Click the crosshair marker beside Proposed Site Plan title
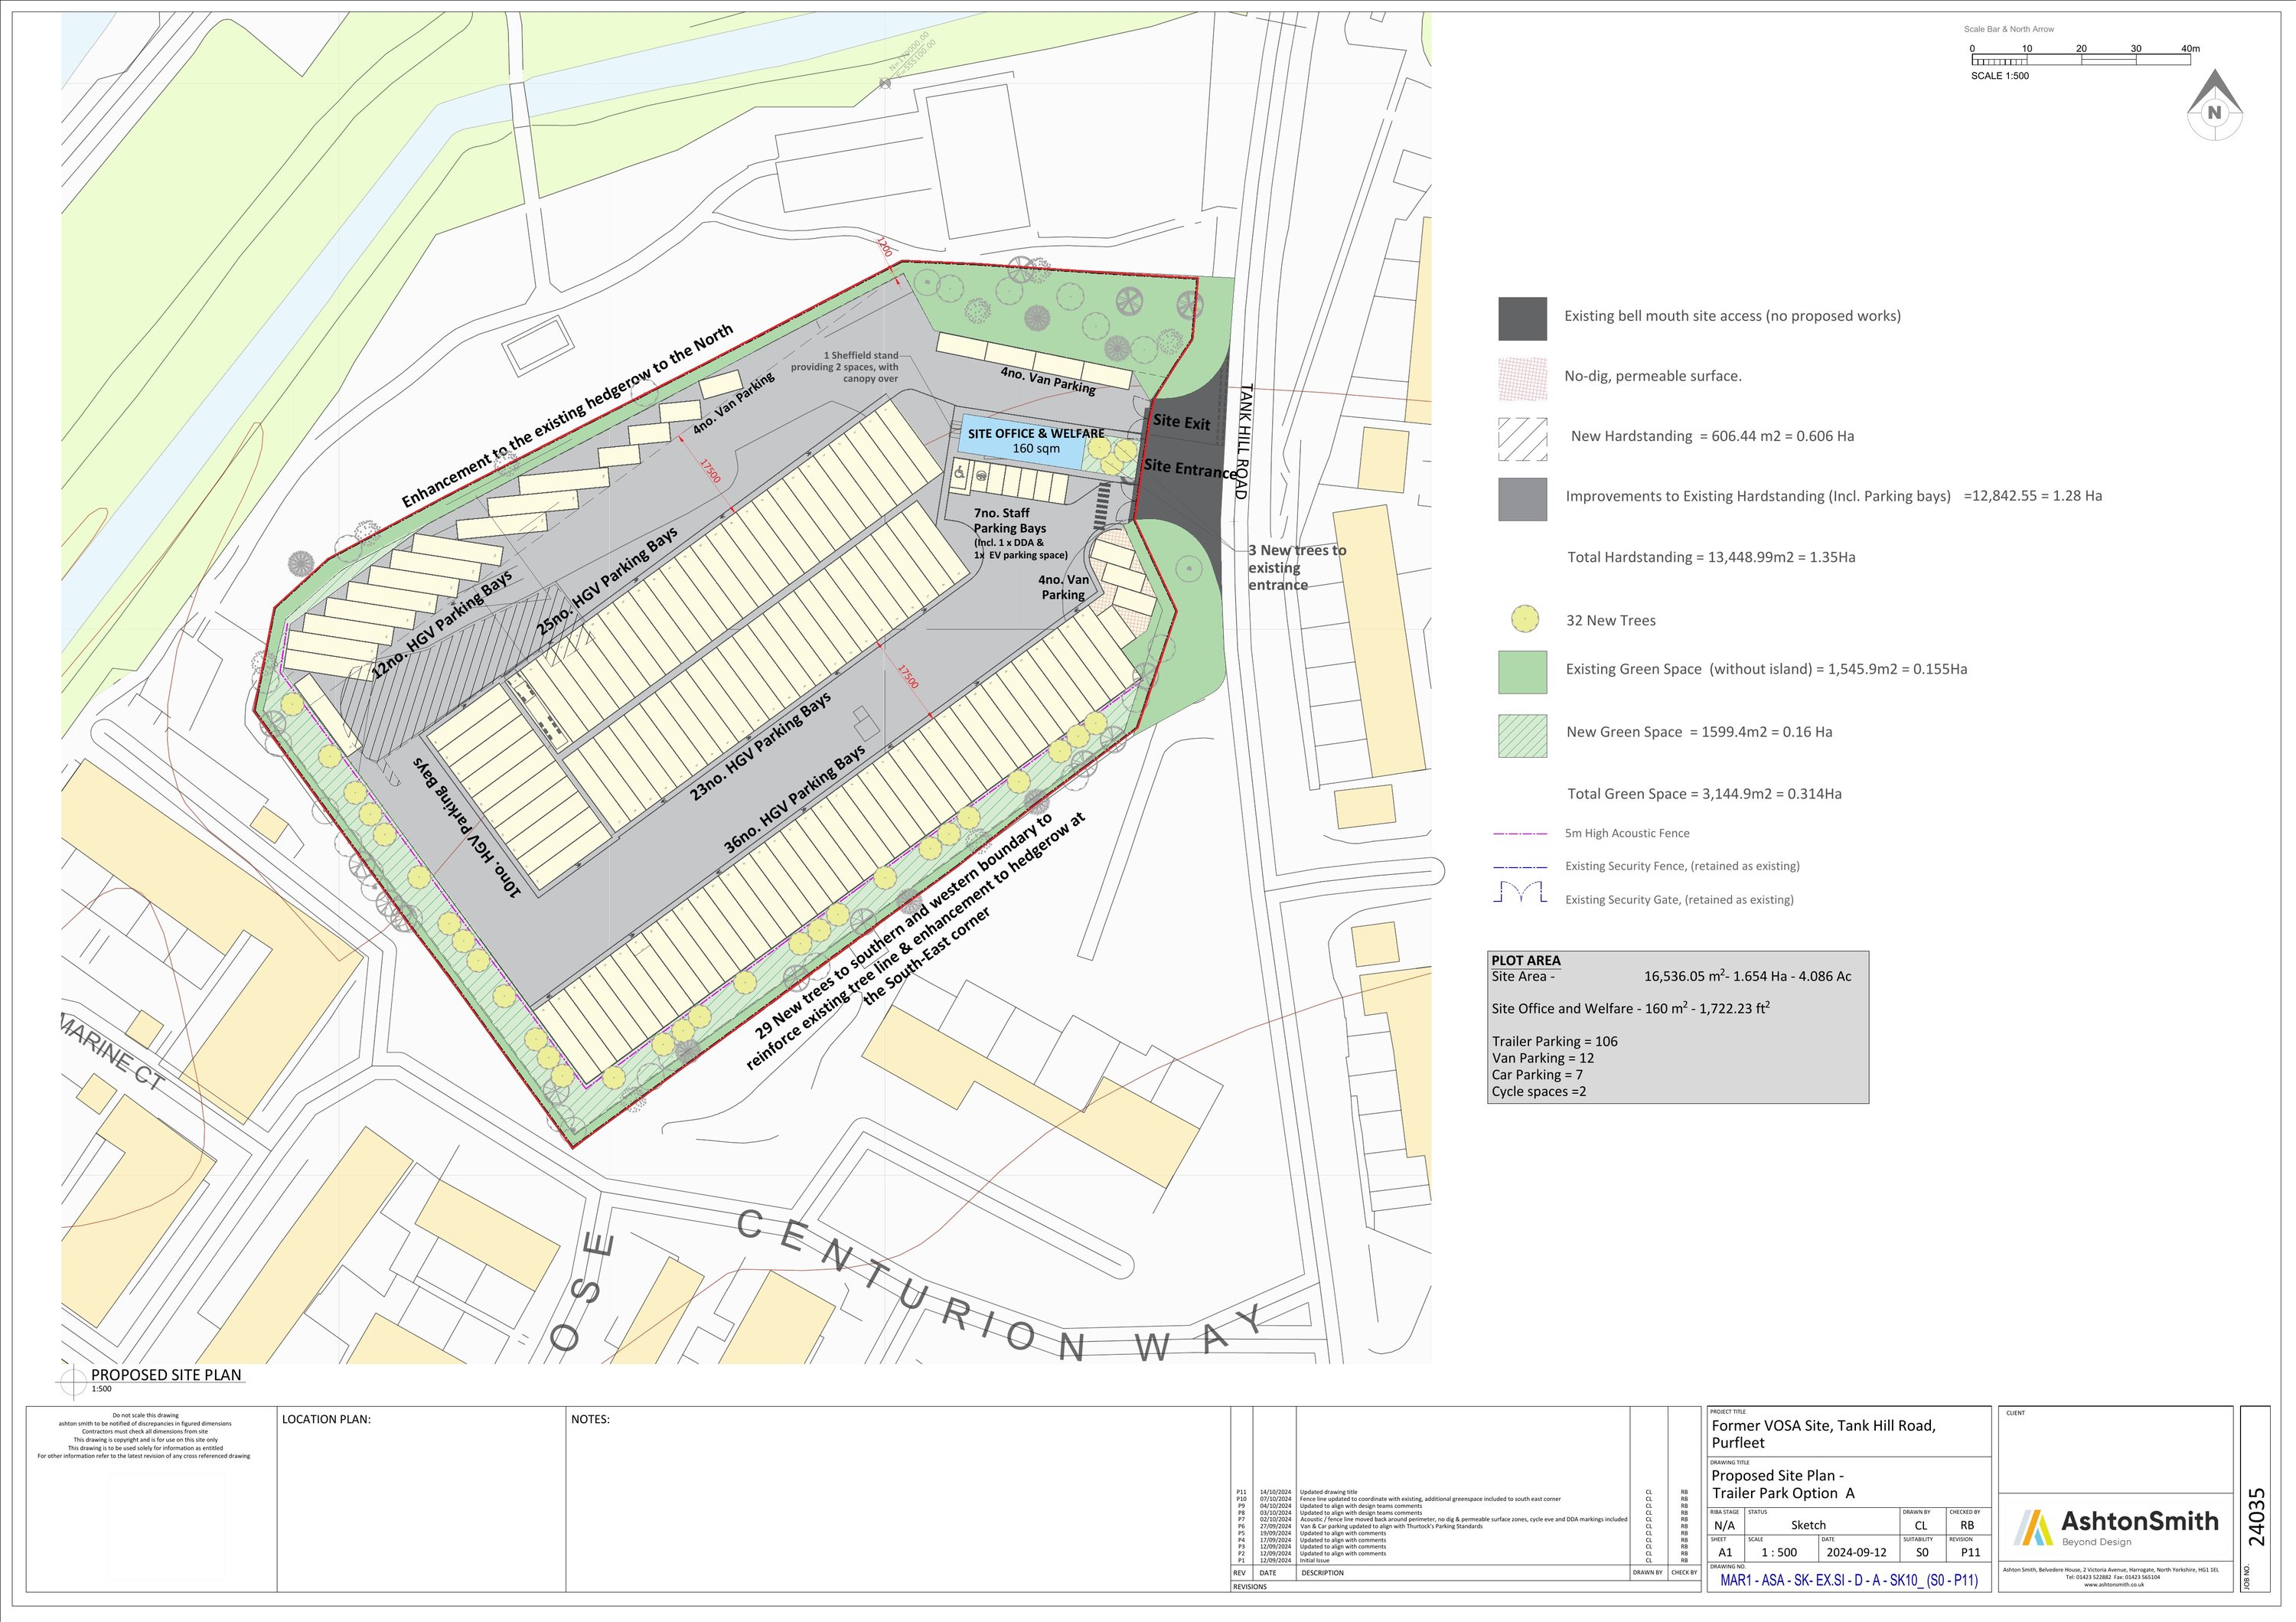The image size is (2296, 1622). click(x=74, y=1381)
